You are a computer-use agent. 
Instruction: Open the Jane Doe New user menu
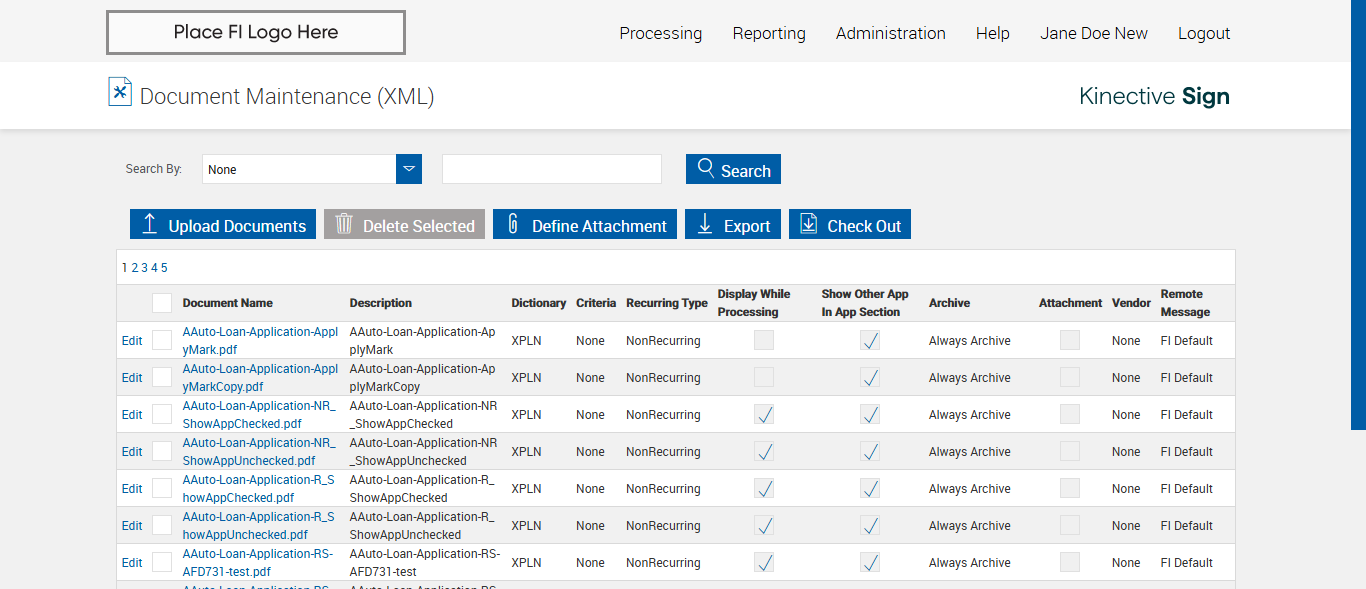tap(1093, 33)
